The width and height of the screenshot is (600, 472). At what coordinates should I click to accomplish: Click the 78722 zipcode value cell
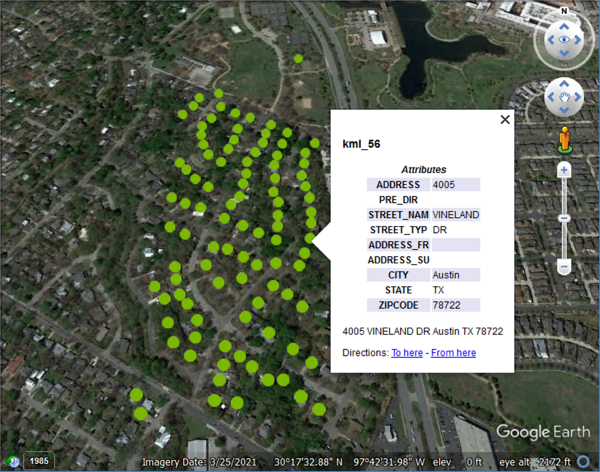click(x=456, y=305)
